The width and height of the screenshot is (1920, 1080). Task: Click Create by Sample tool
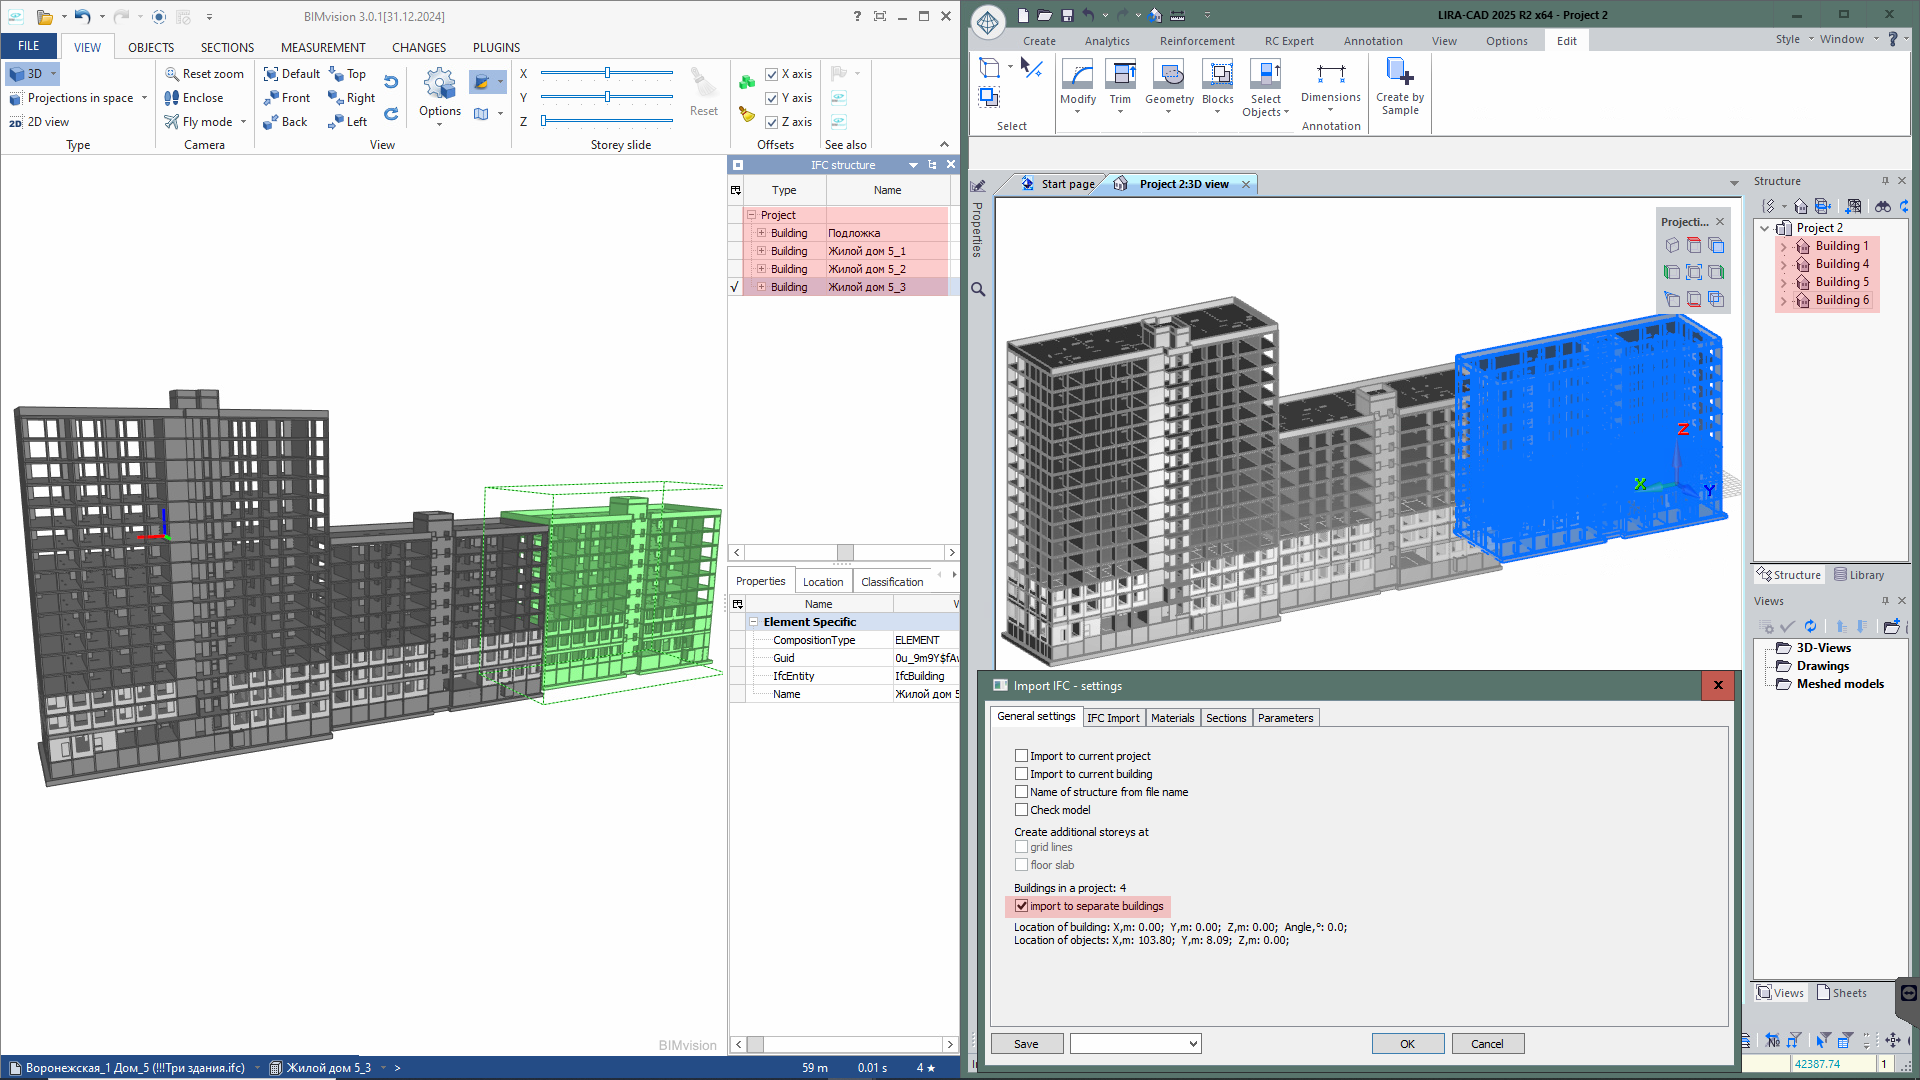[1399, 73]
